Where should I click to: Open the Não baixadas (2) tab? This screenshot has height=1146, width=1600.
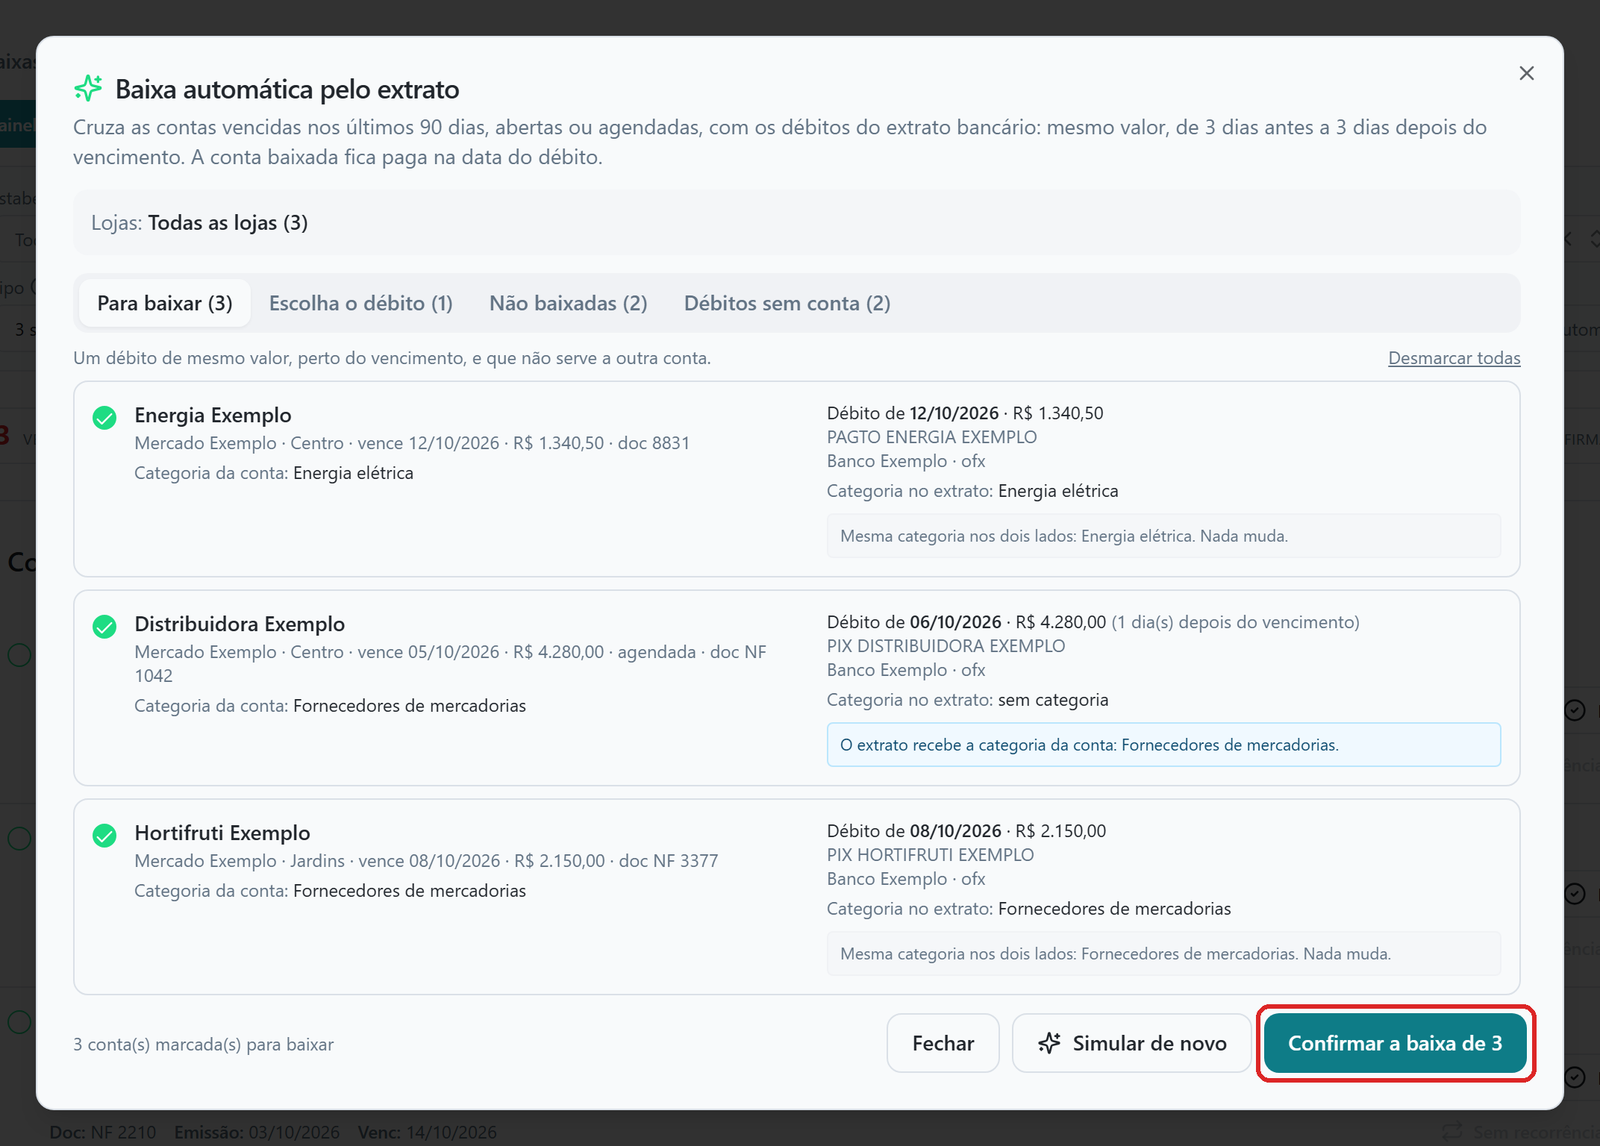[568, 303]
